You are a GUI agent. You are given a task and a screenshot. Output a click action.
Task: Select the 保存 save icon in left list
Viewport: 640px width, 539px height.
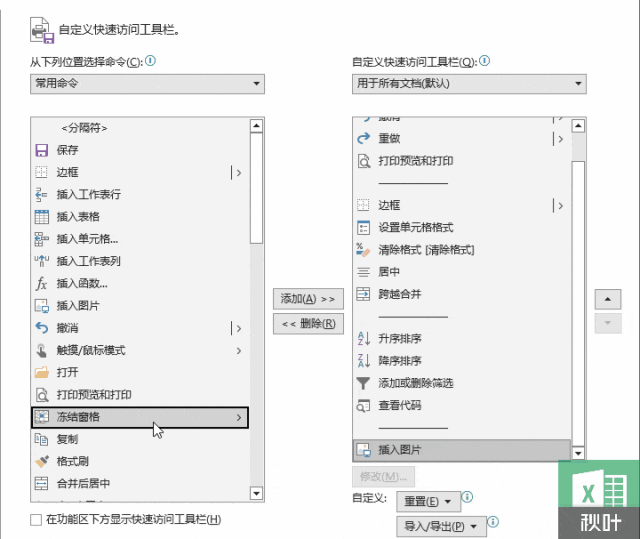42,150
